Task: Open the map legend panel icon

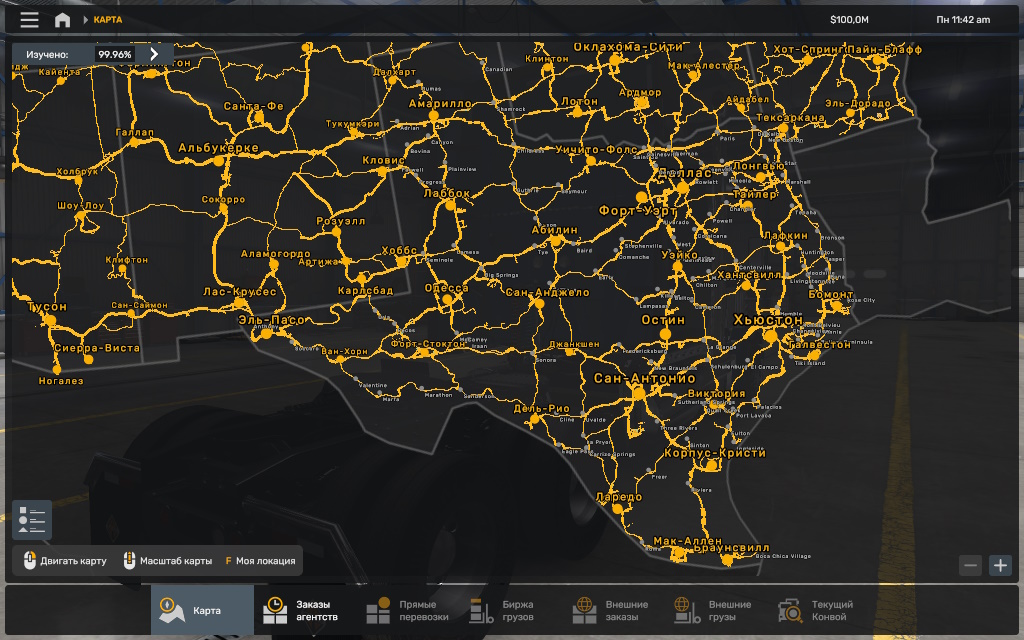Action: tap(32, 520)
